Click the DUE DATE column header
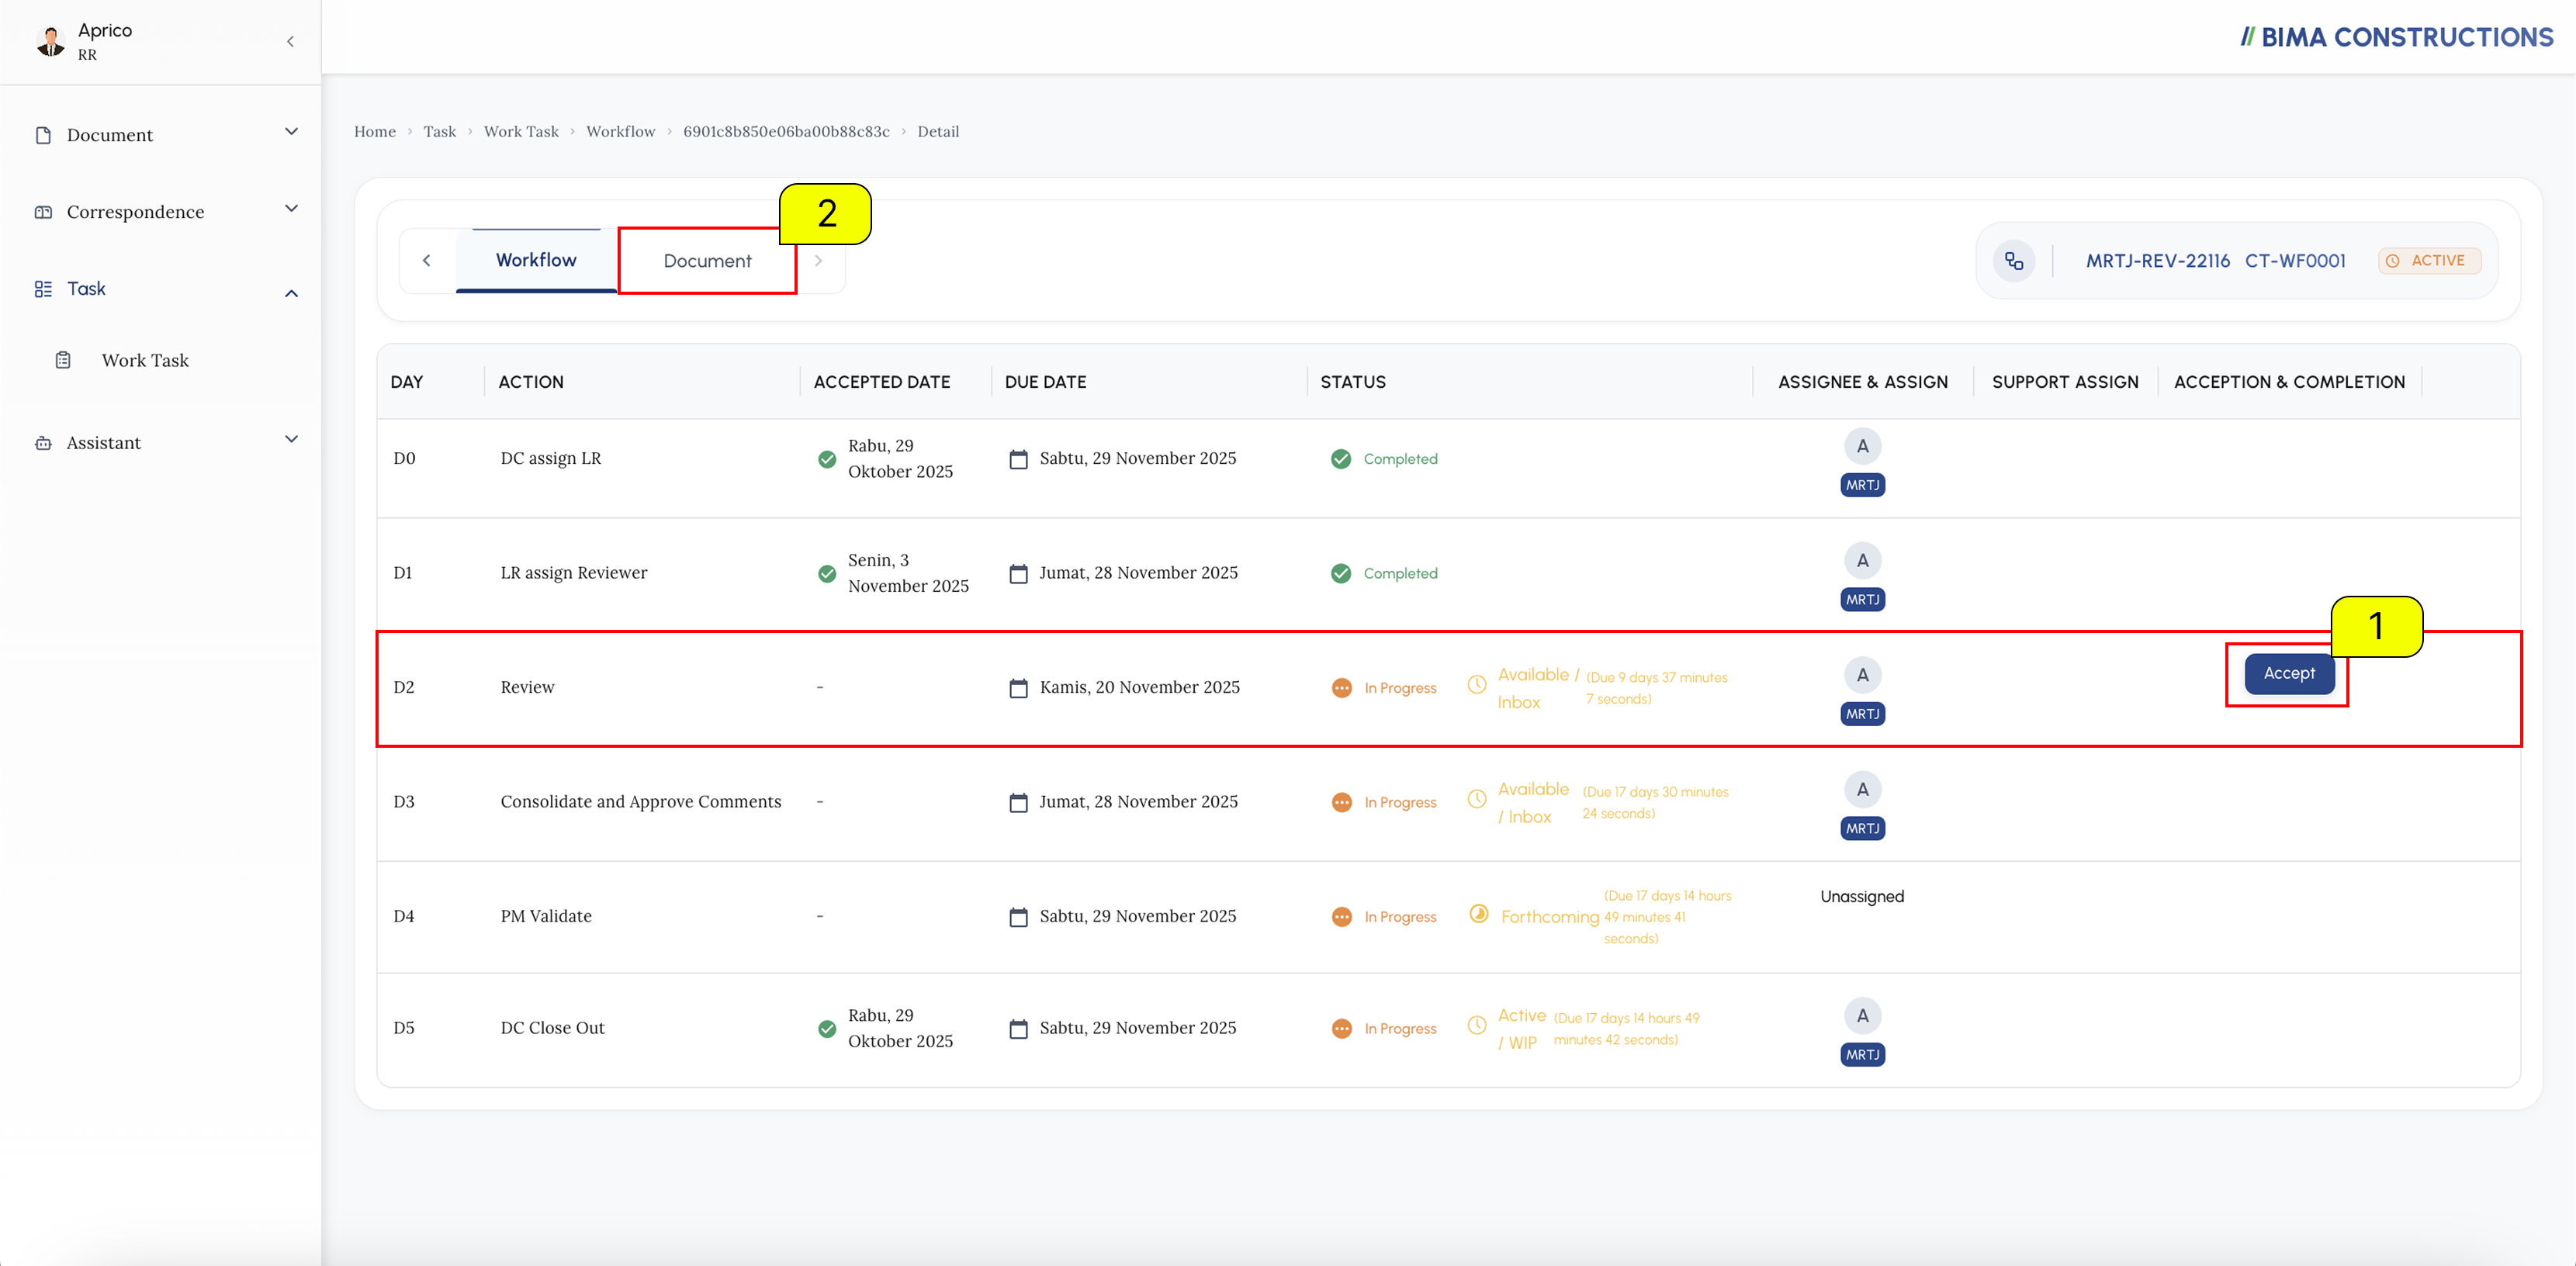The width and height of the screenshot is (2576, 1266). [1045, 382]
